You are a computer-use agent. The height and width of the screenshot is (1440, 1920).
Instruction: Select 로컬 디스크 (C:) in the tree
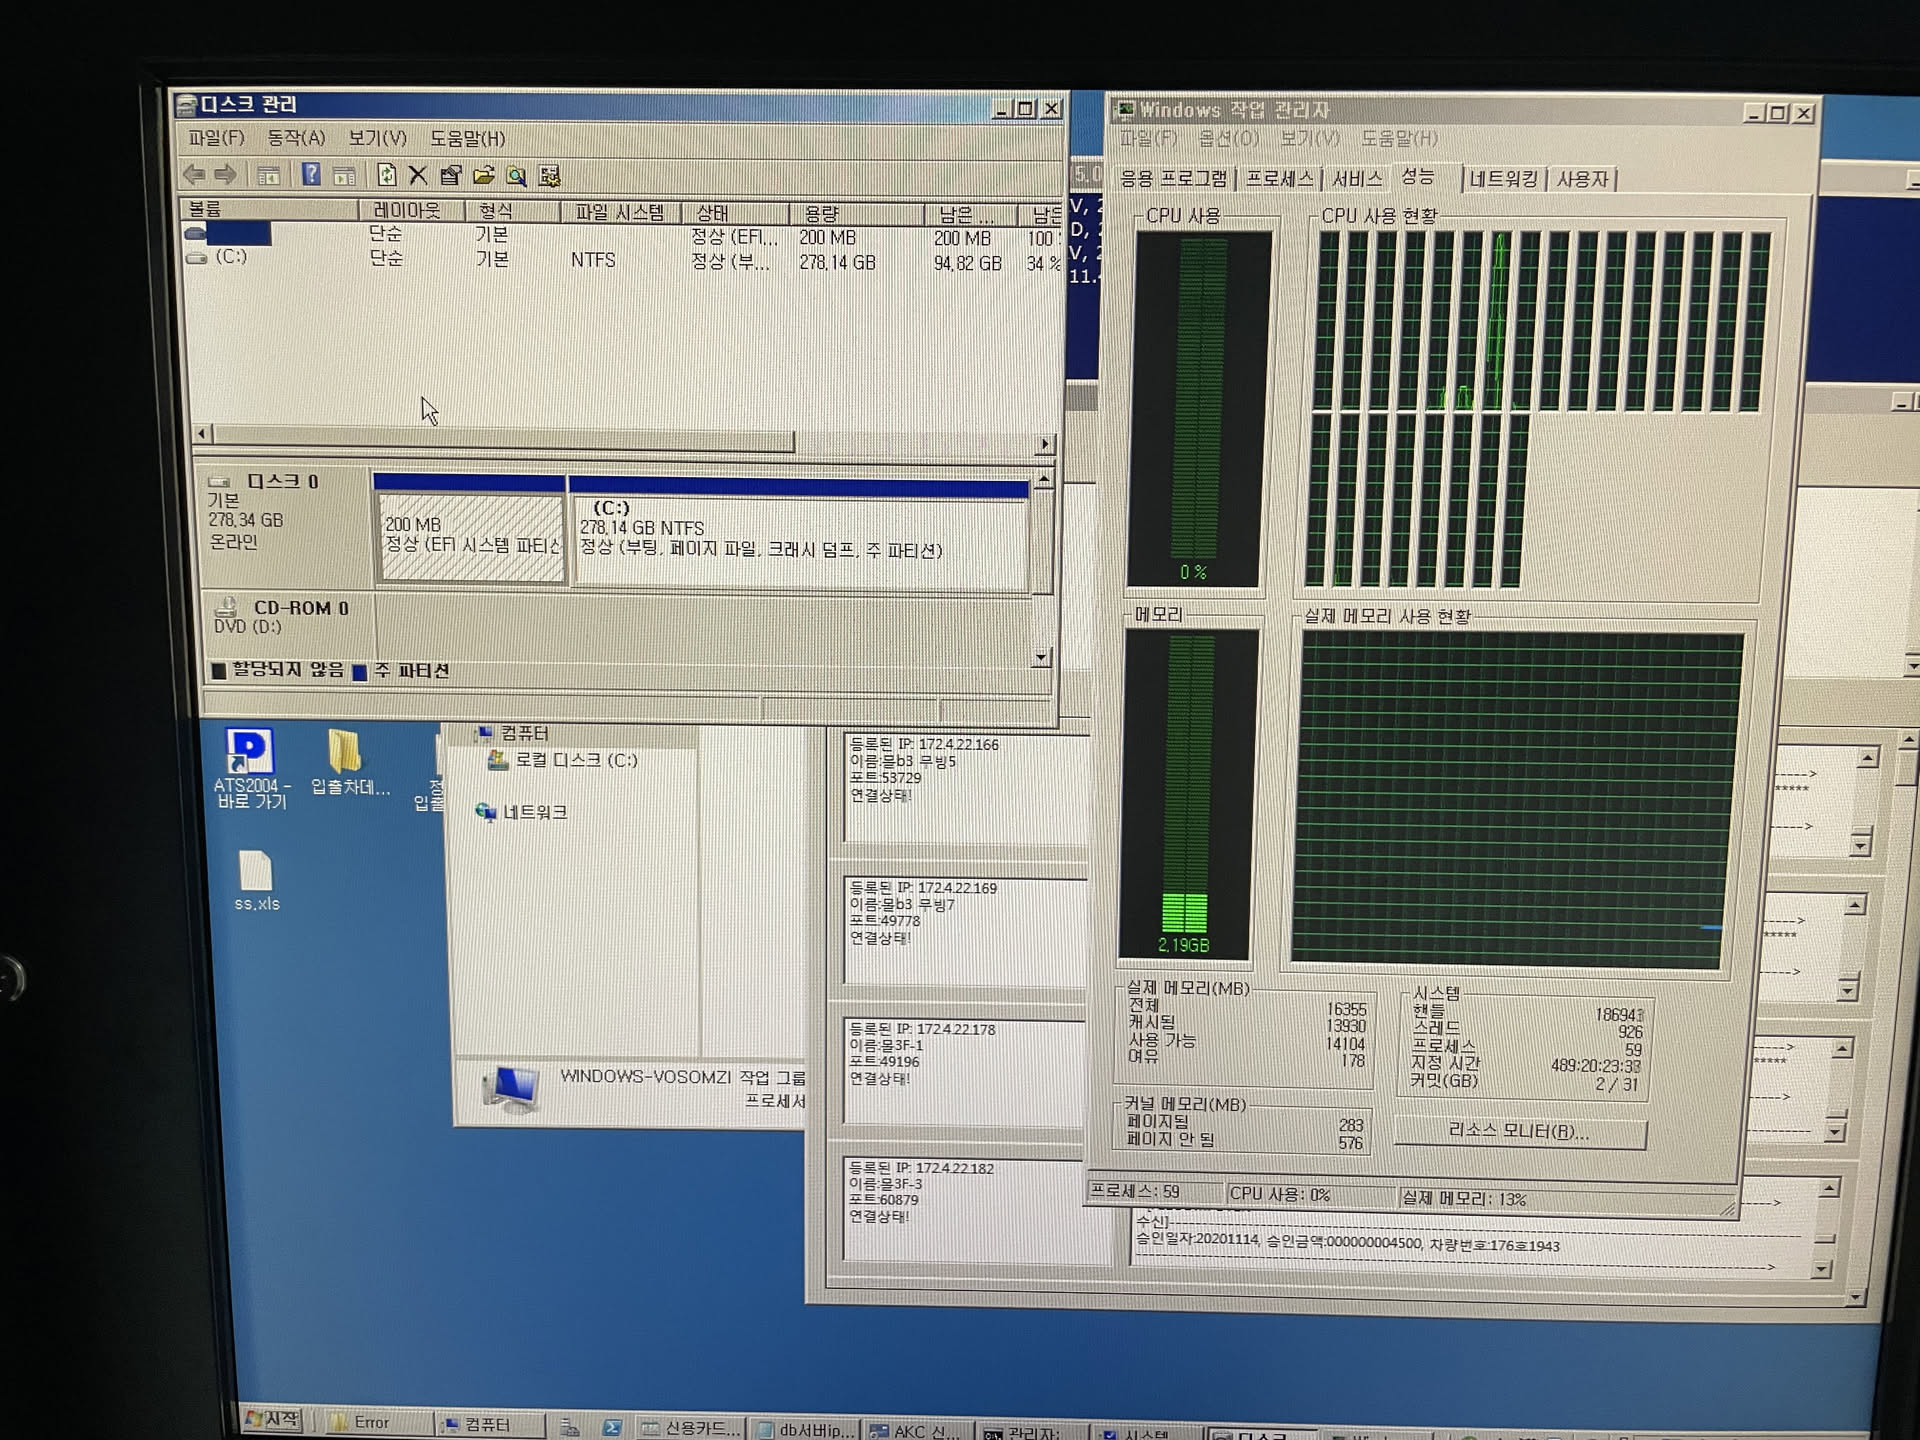click(x=575, y=760)
